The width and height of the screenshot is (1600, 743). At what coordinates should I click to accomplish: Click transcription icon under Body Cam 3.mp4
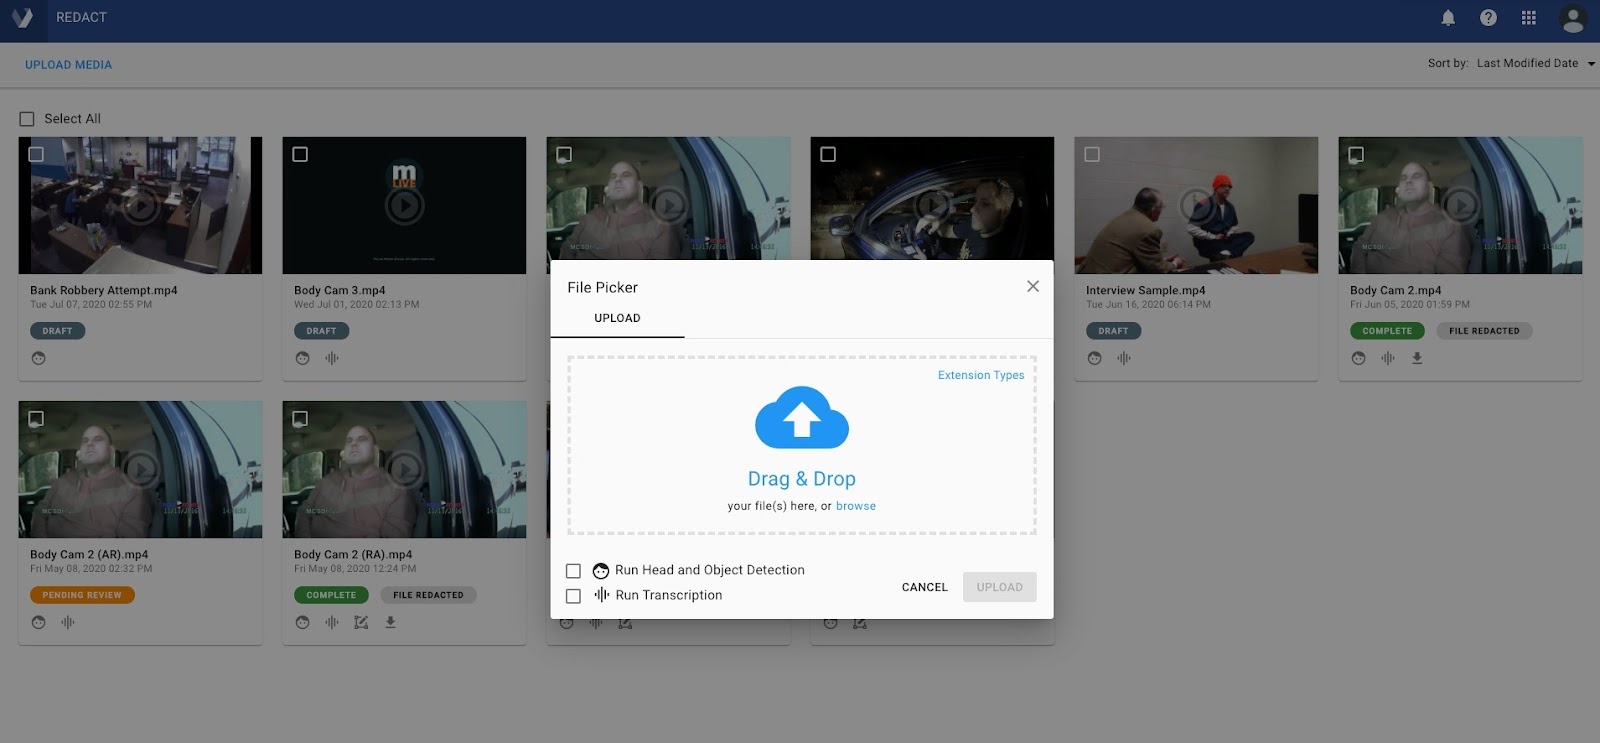[x=332, y=358]
